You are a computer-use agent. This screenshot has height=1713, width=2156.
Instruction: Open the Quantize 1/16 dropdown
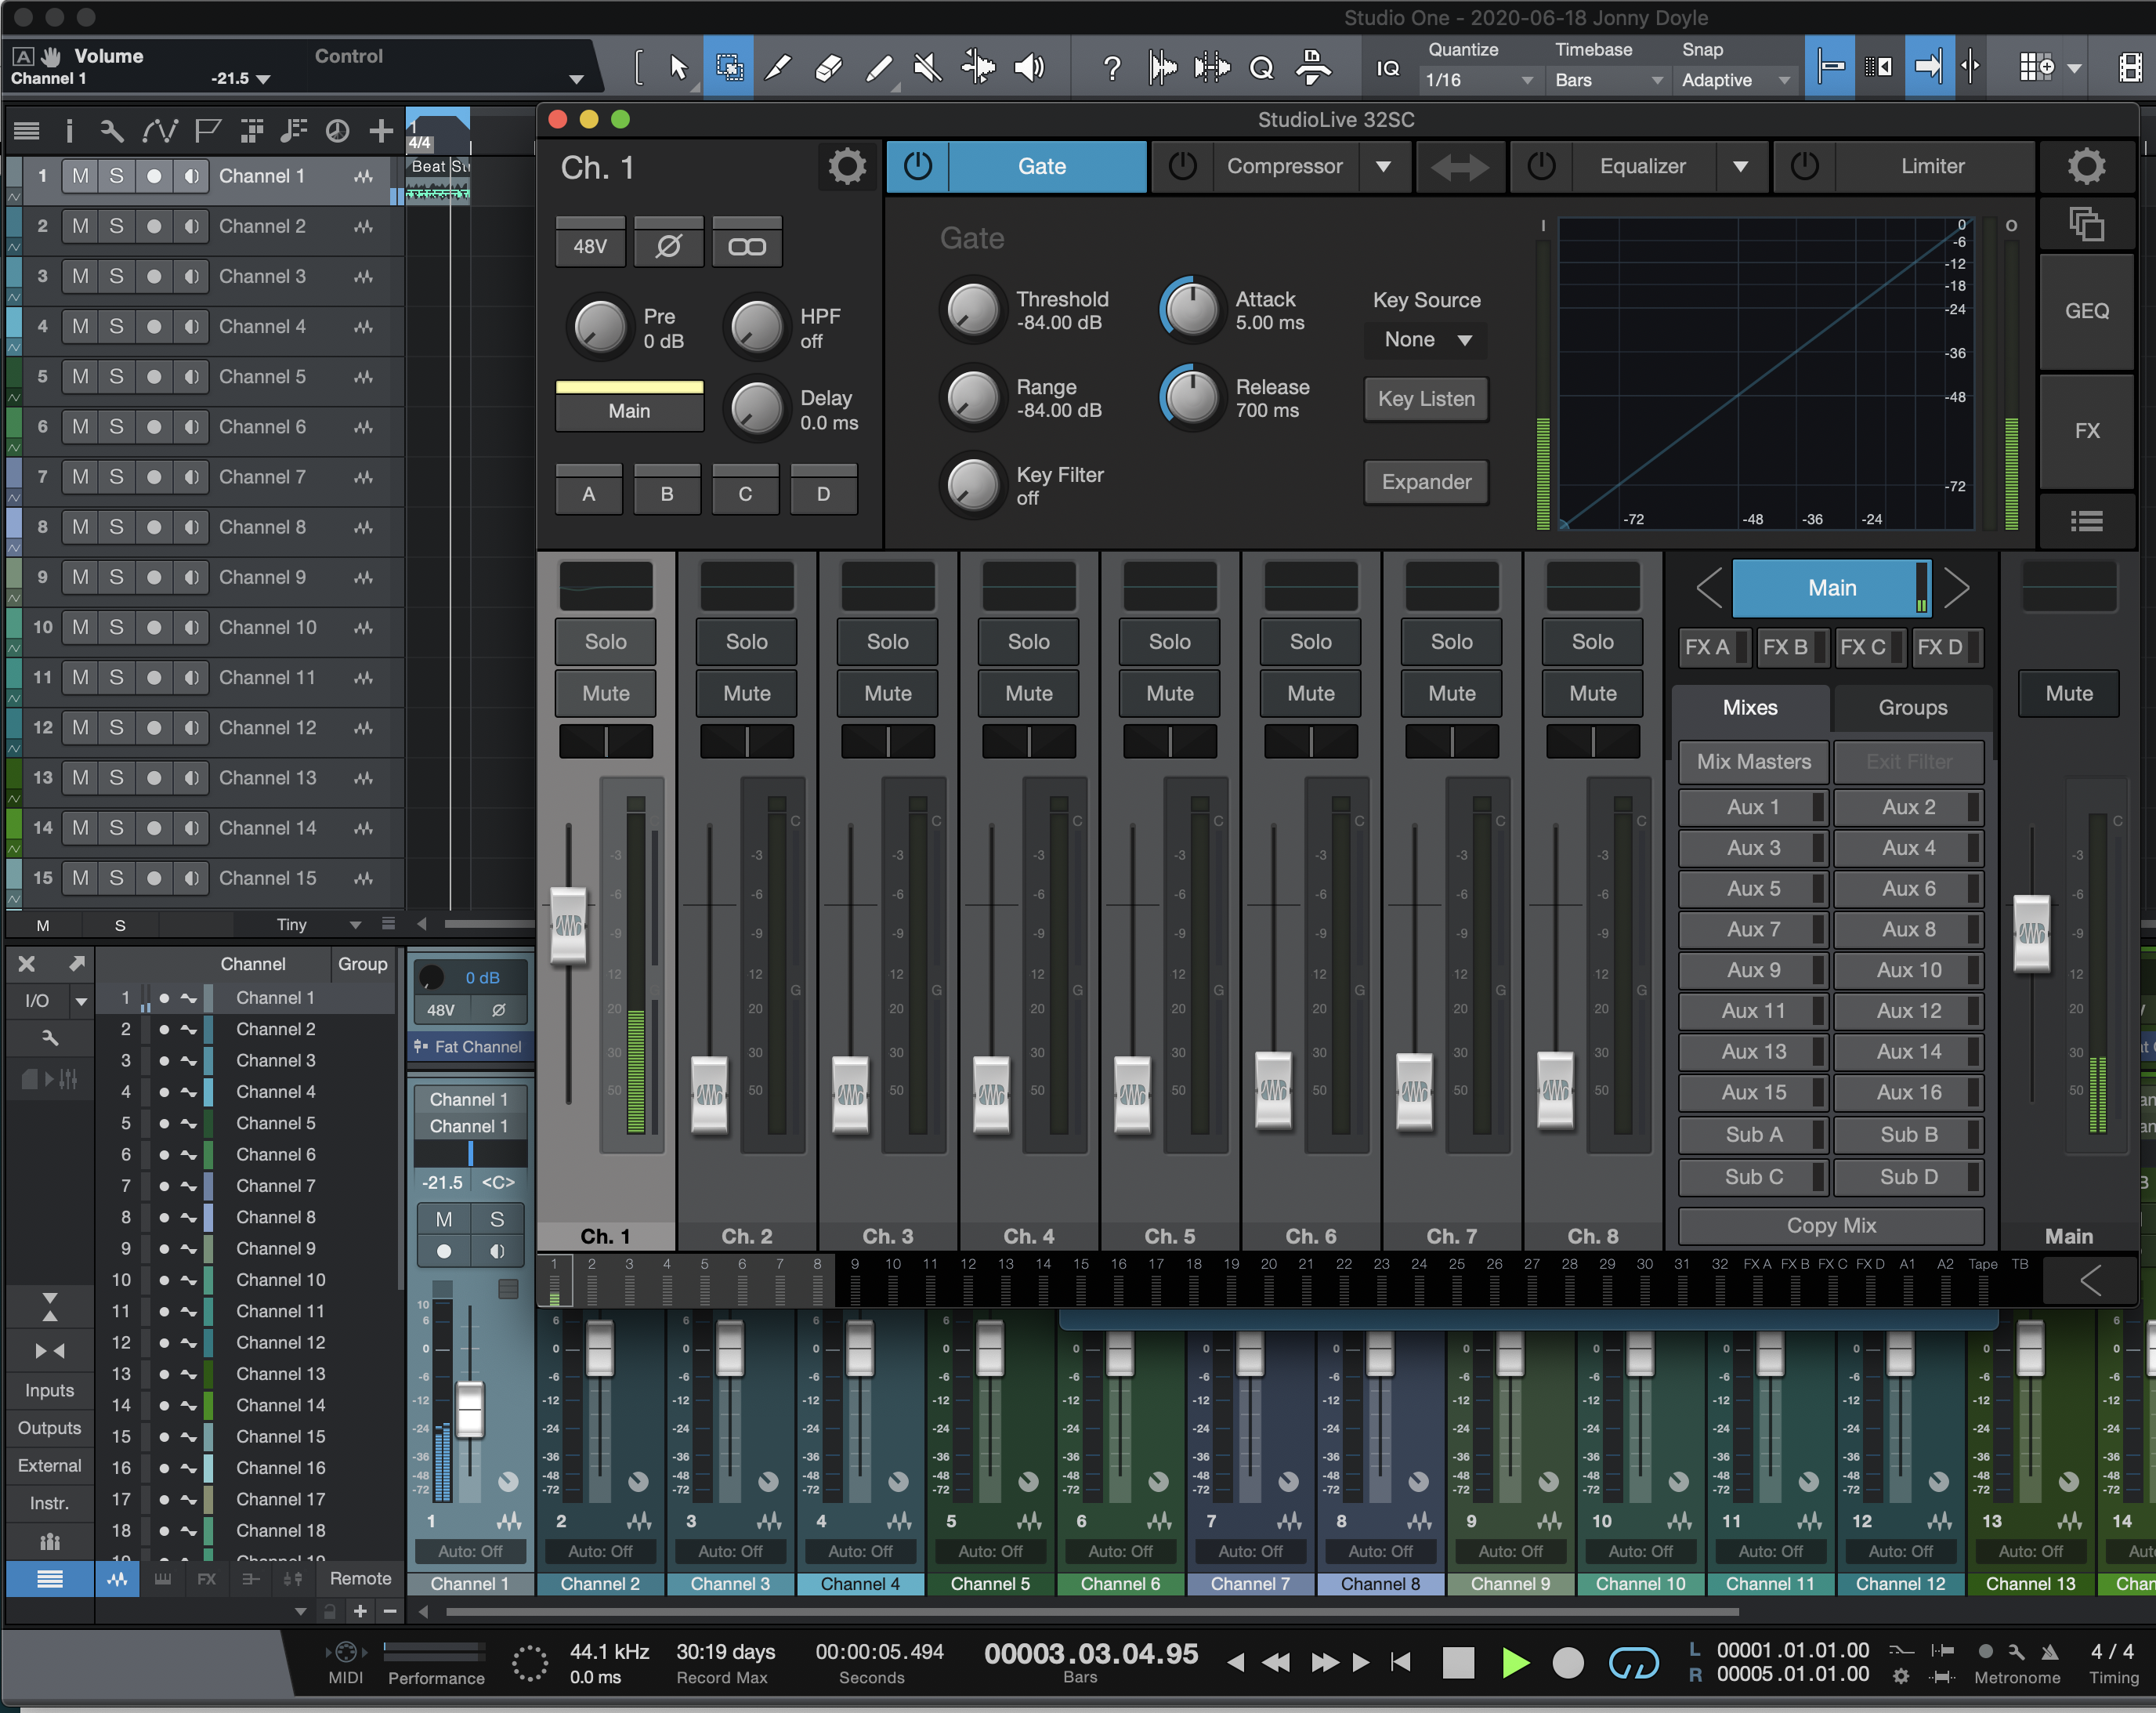tap(1478, 80)
